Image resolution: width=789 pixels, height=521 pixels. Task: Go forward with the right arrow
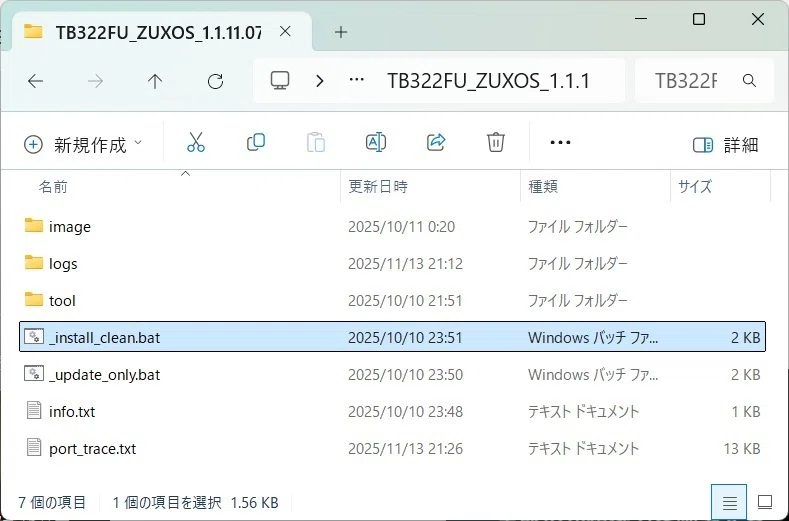(x=95, y=81)
